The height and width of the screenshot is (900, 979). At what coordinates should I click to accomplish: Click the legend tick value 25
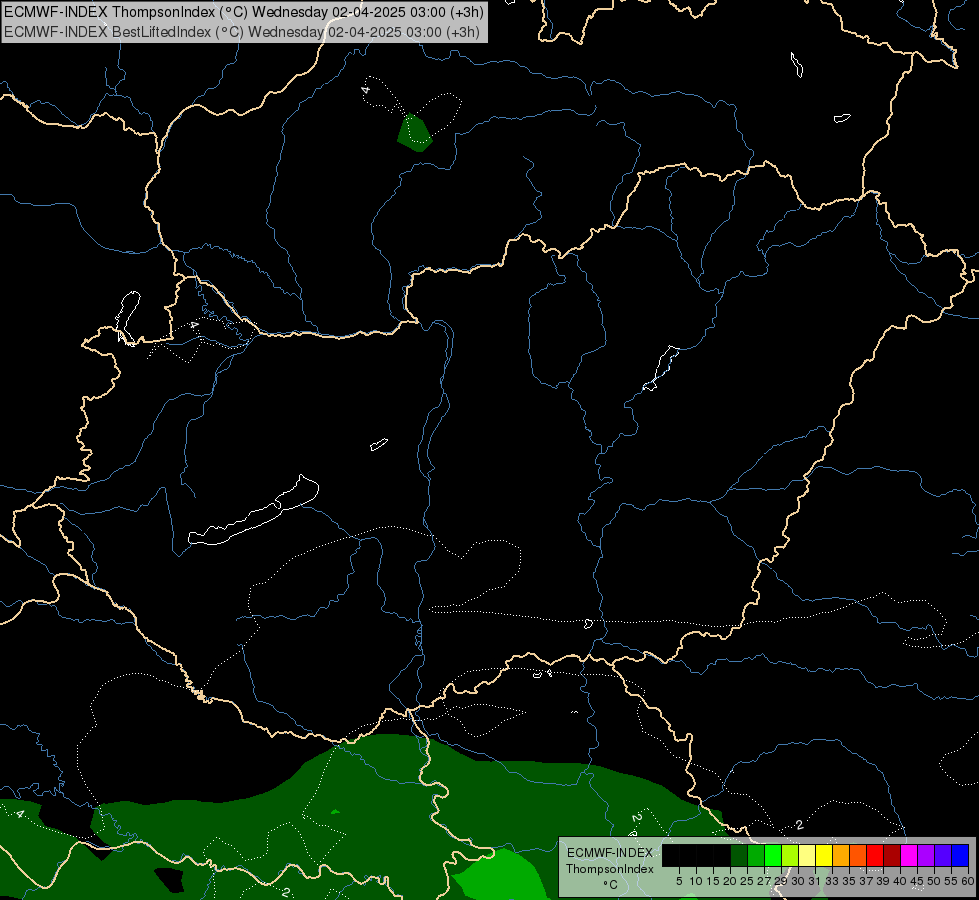coord(747,881)
